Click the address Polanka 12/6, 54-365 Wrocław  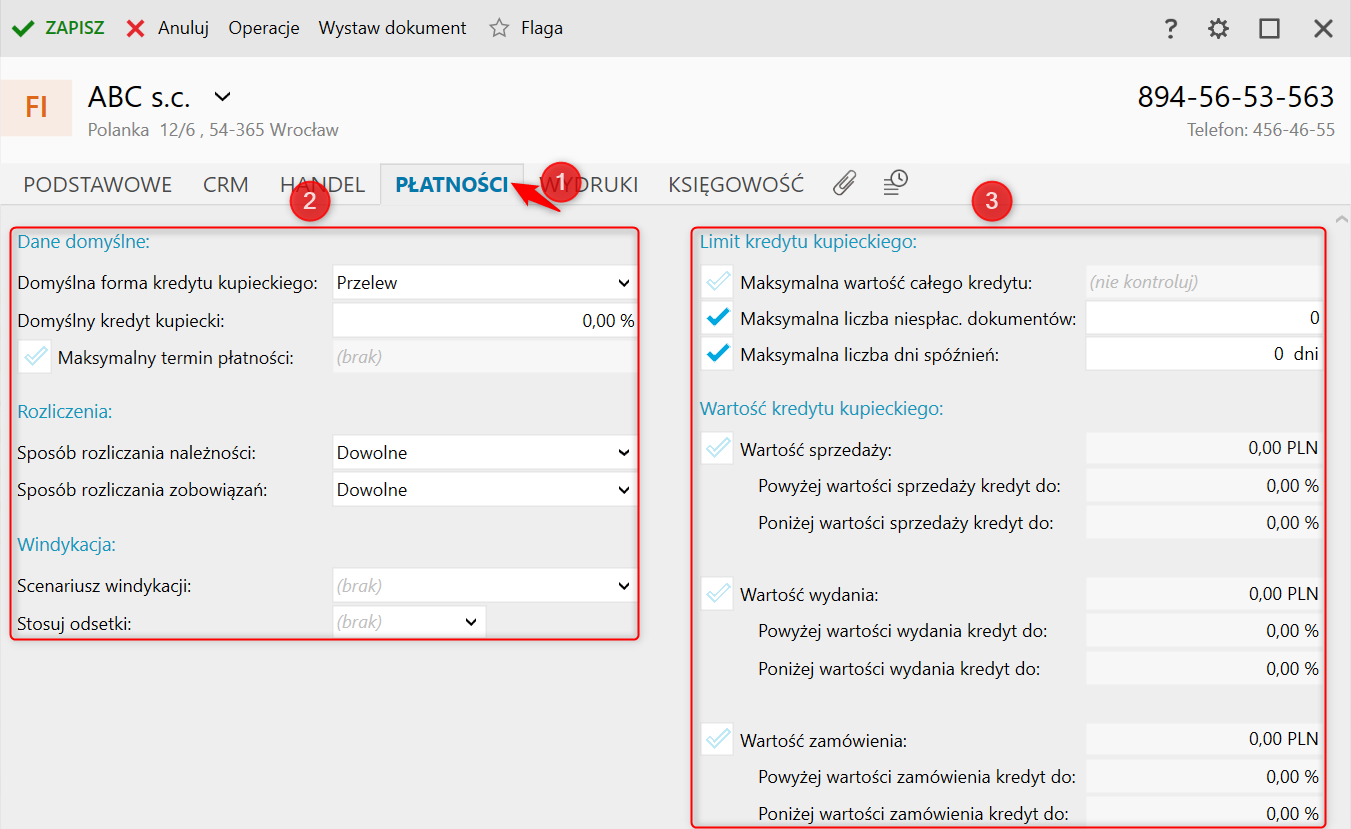point(213,130)
